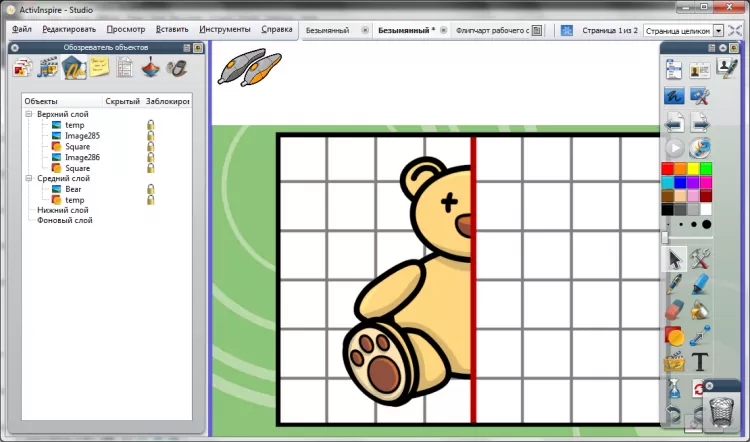Open the Файл menu

22,30
